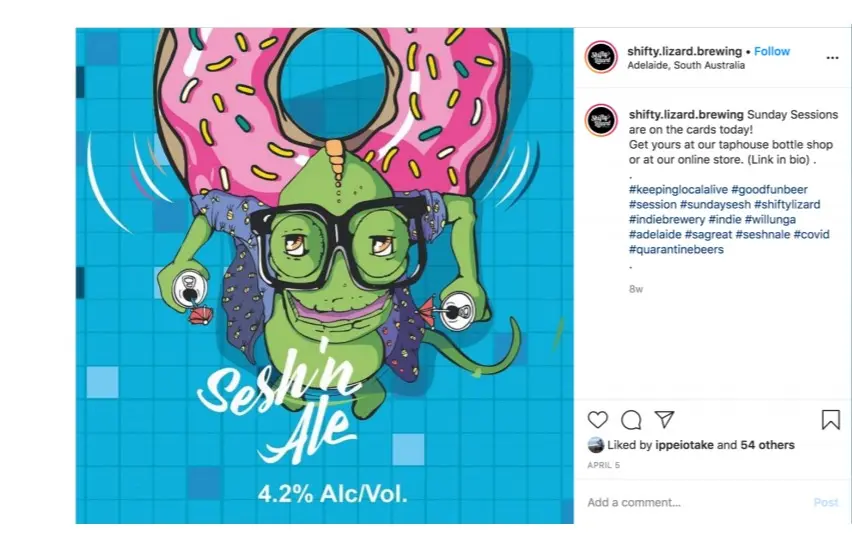
Task: Click the Sesh'n Ale post image
Action: [x=324, y=275]
